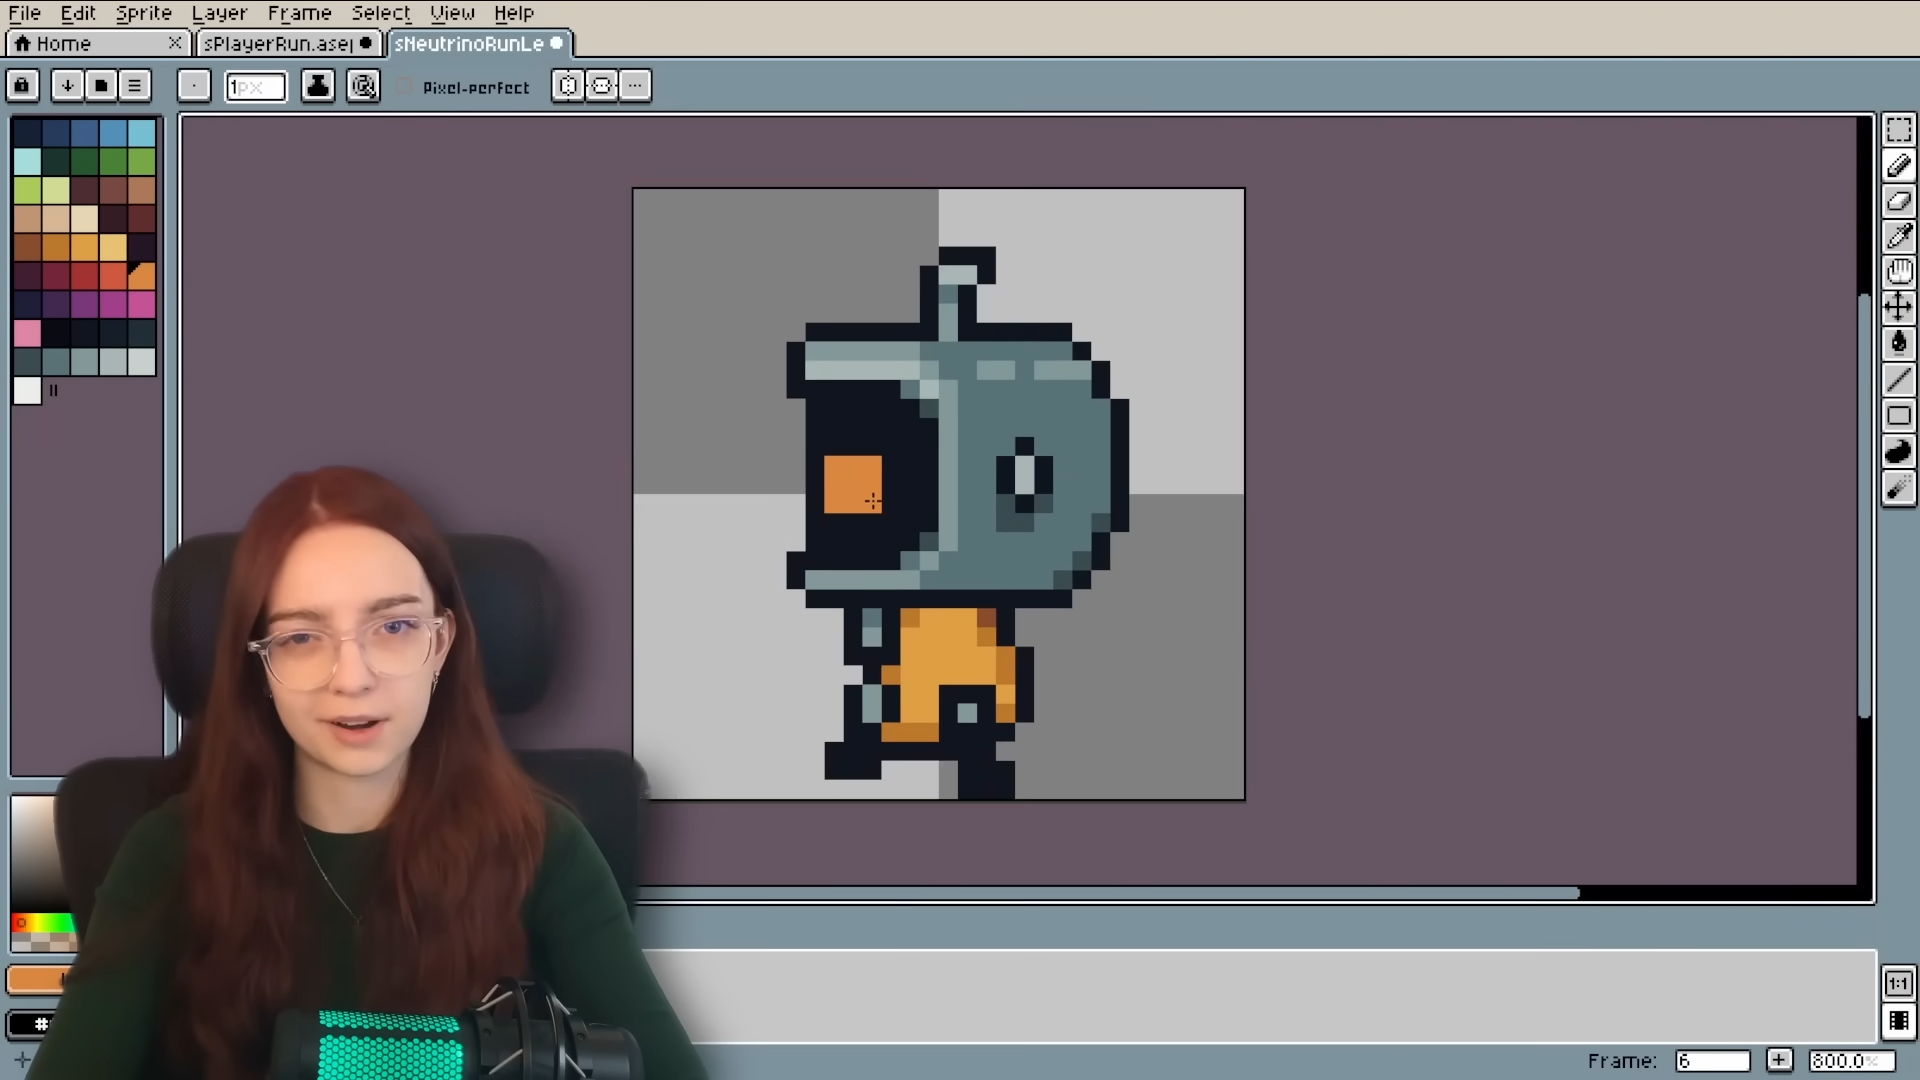Click the orange foreground color bar
1920x1080 pixels.
(36, 980)
